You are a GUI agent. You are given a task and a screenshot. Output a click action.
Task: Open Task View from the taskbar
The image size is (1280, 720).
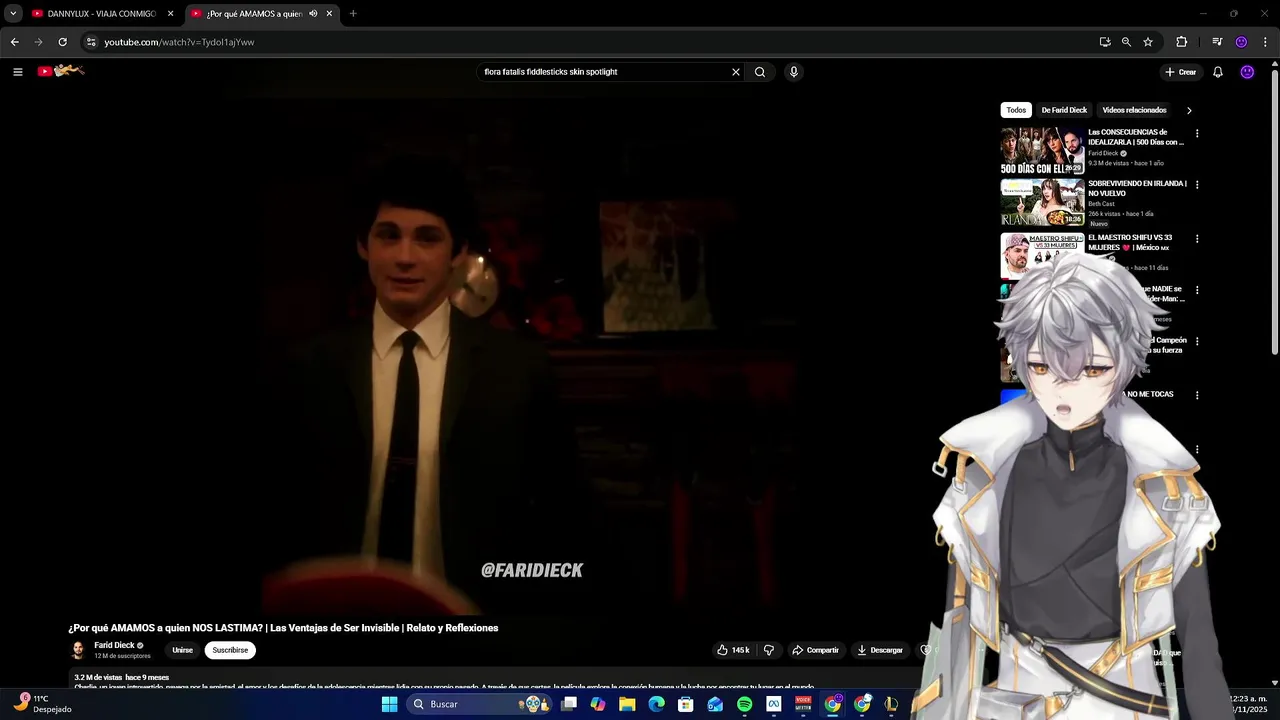[569, 704]
